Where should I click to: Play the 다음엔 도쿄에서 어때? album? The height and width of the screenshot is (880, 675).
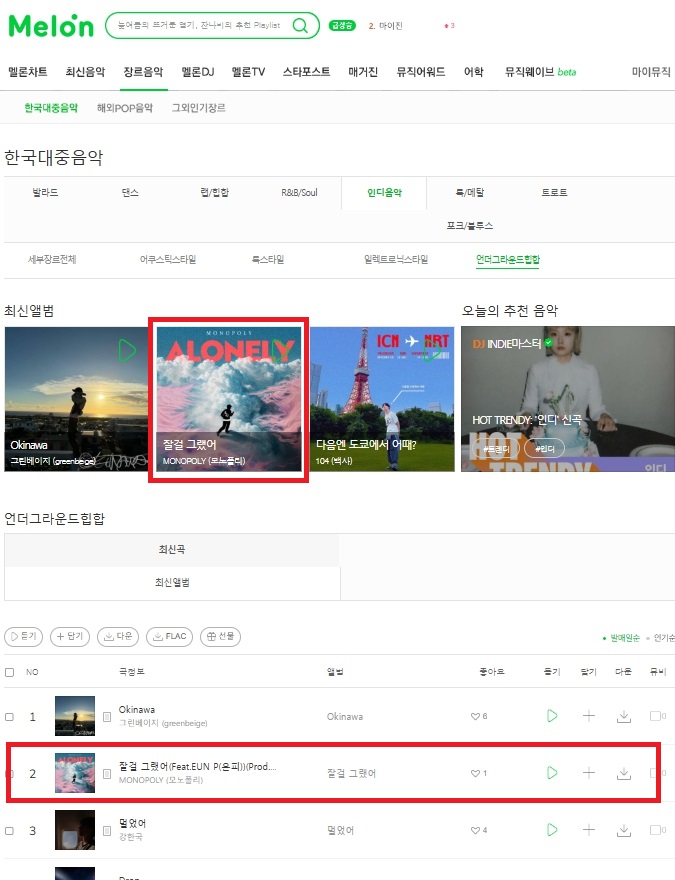[x=431, y=350]
